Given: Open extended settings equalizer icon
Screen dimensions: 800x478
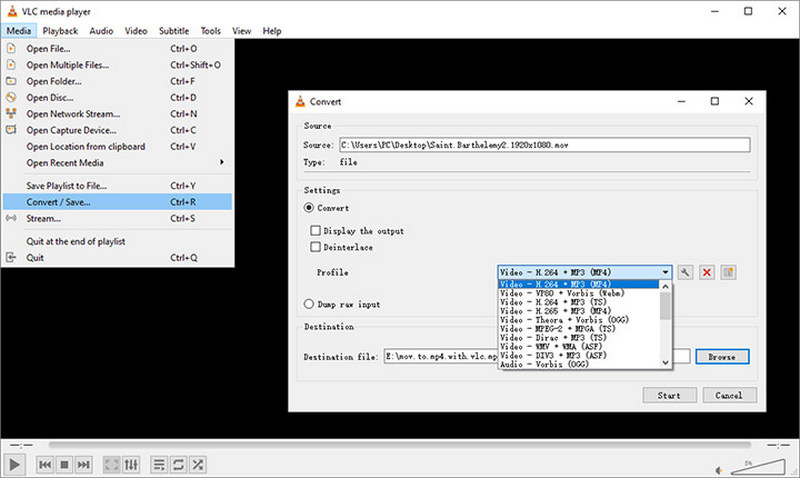Looking at the screenshot, I should pos(131,465).
